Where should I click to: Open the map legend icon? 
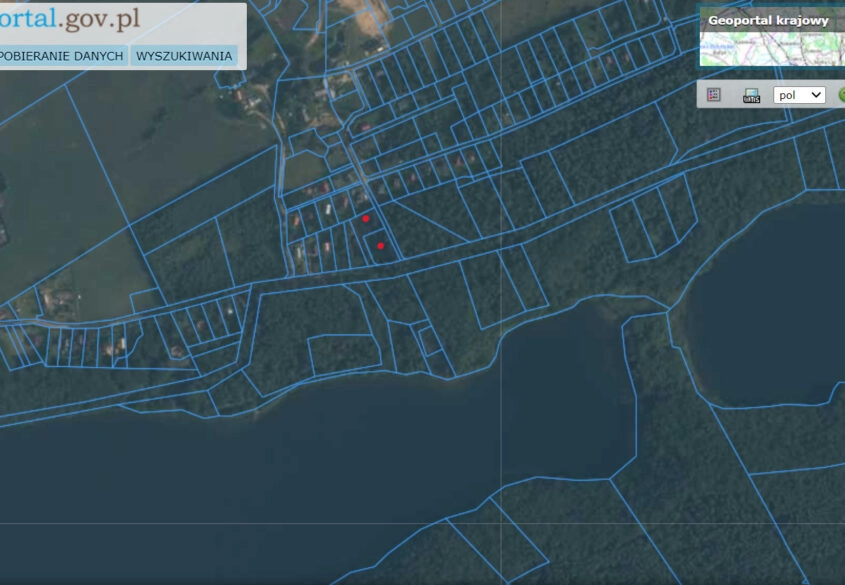pyautogui.click(x=713, y=95)
